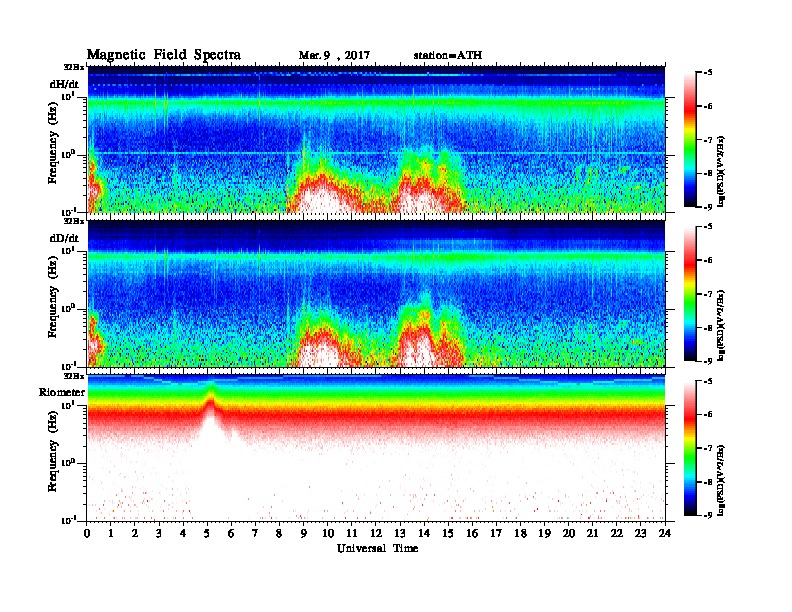Viewport: 792px width, 612px height.
Task: Click hour 18 on the Universal Time axis
Action: coord(520,534)
